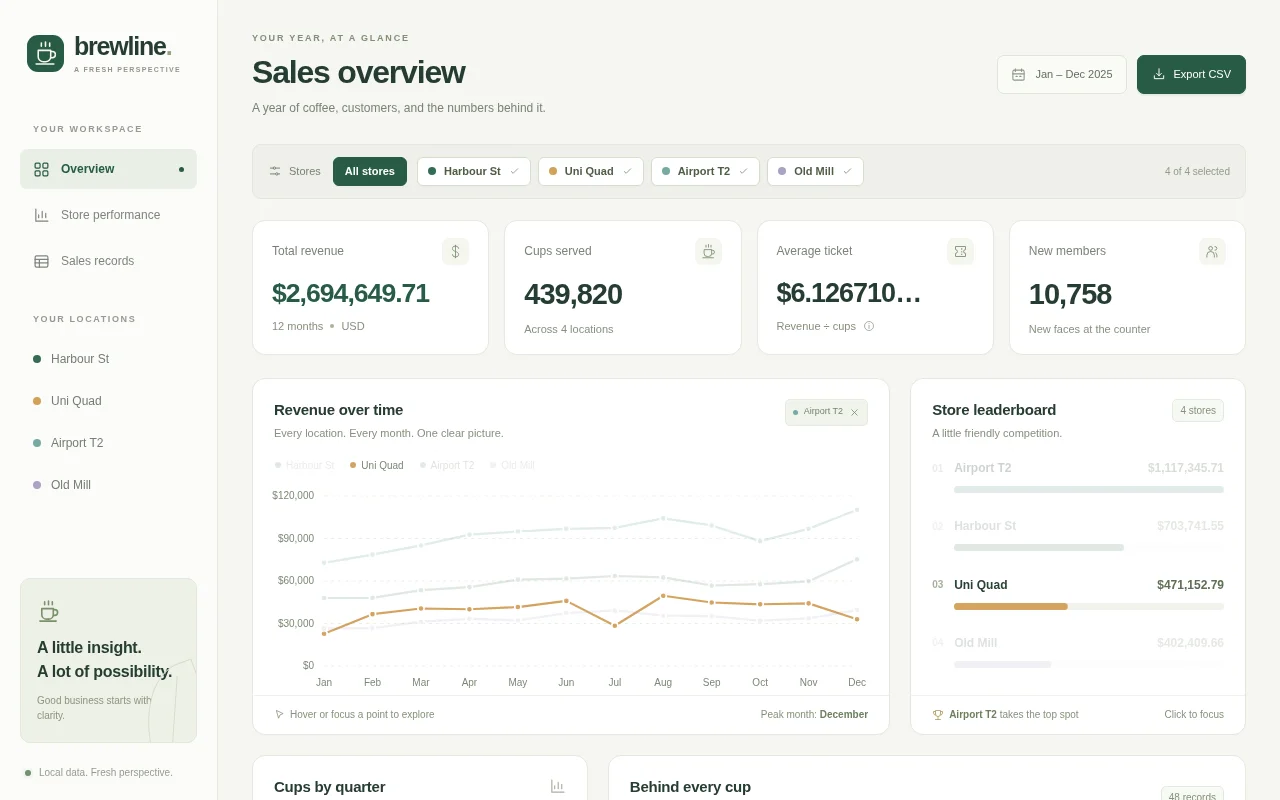The width and height of the screenshot is (1280, 800).
Task: Click the filter sliders icon beside Stores
Action: point(275,171)
